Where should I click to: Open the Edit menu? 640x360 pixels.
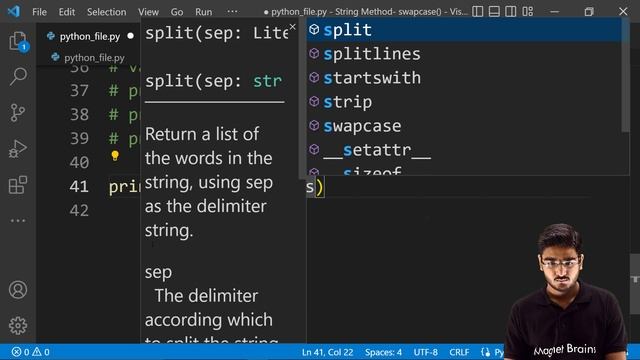[x=67, y=12]
